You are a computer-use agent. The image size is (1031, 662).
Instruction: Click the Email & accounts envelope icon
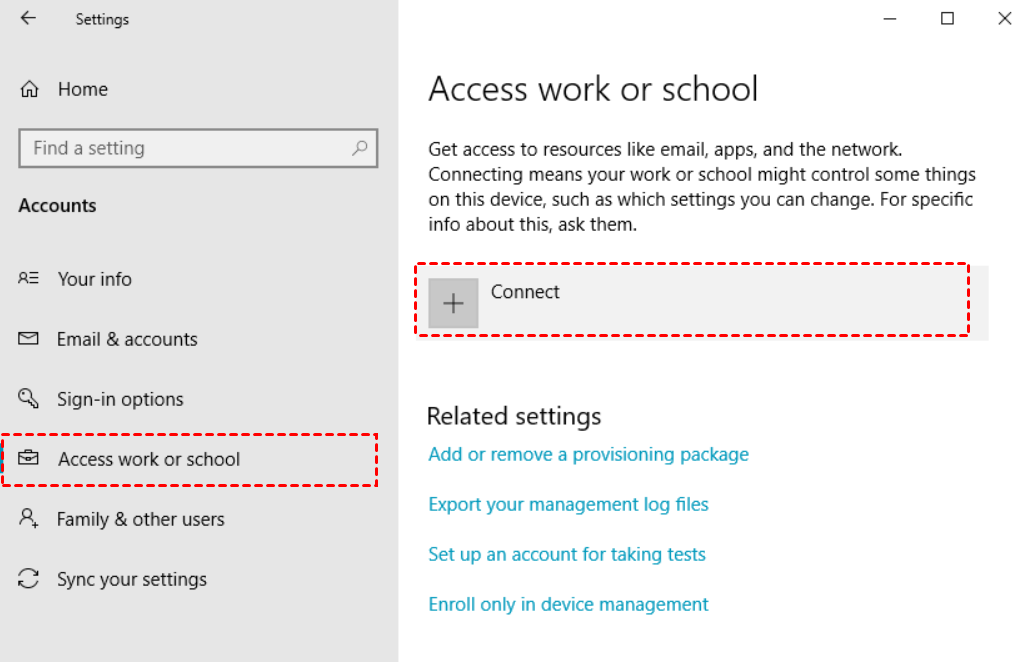(x=29, y=339)
